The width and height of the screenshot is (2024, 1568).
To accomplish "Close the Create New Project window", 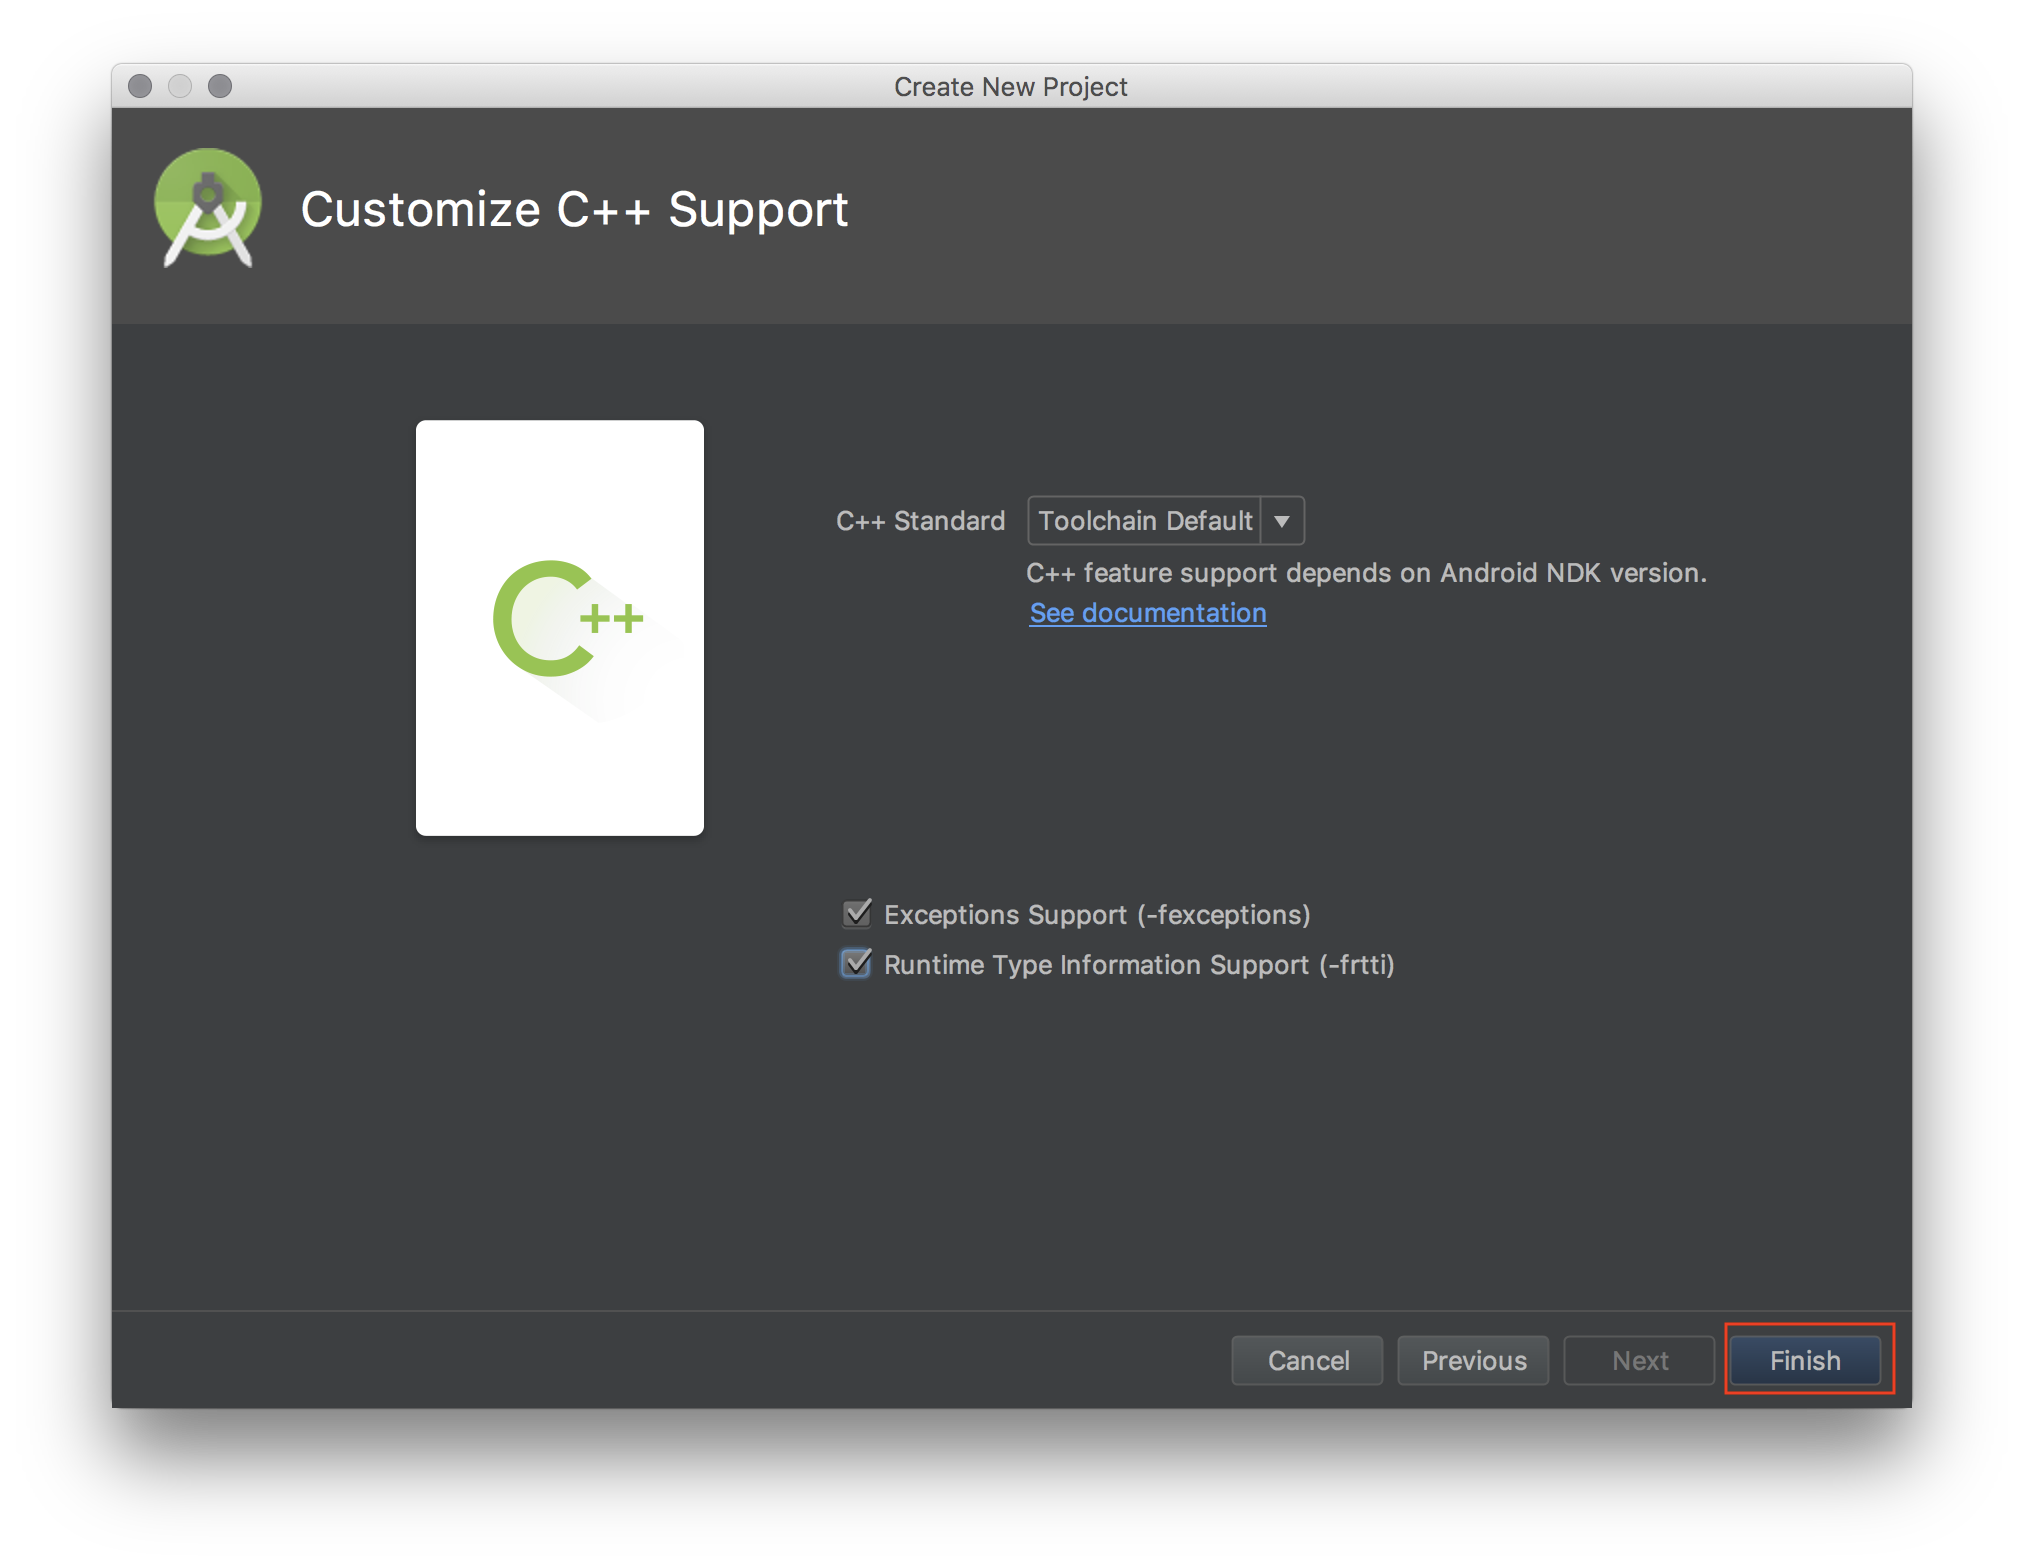I will click(140, 86).
